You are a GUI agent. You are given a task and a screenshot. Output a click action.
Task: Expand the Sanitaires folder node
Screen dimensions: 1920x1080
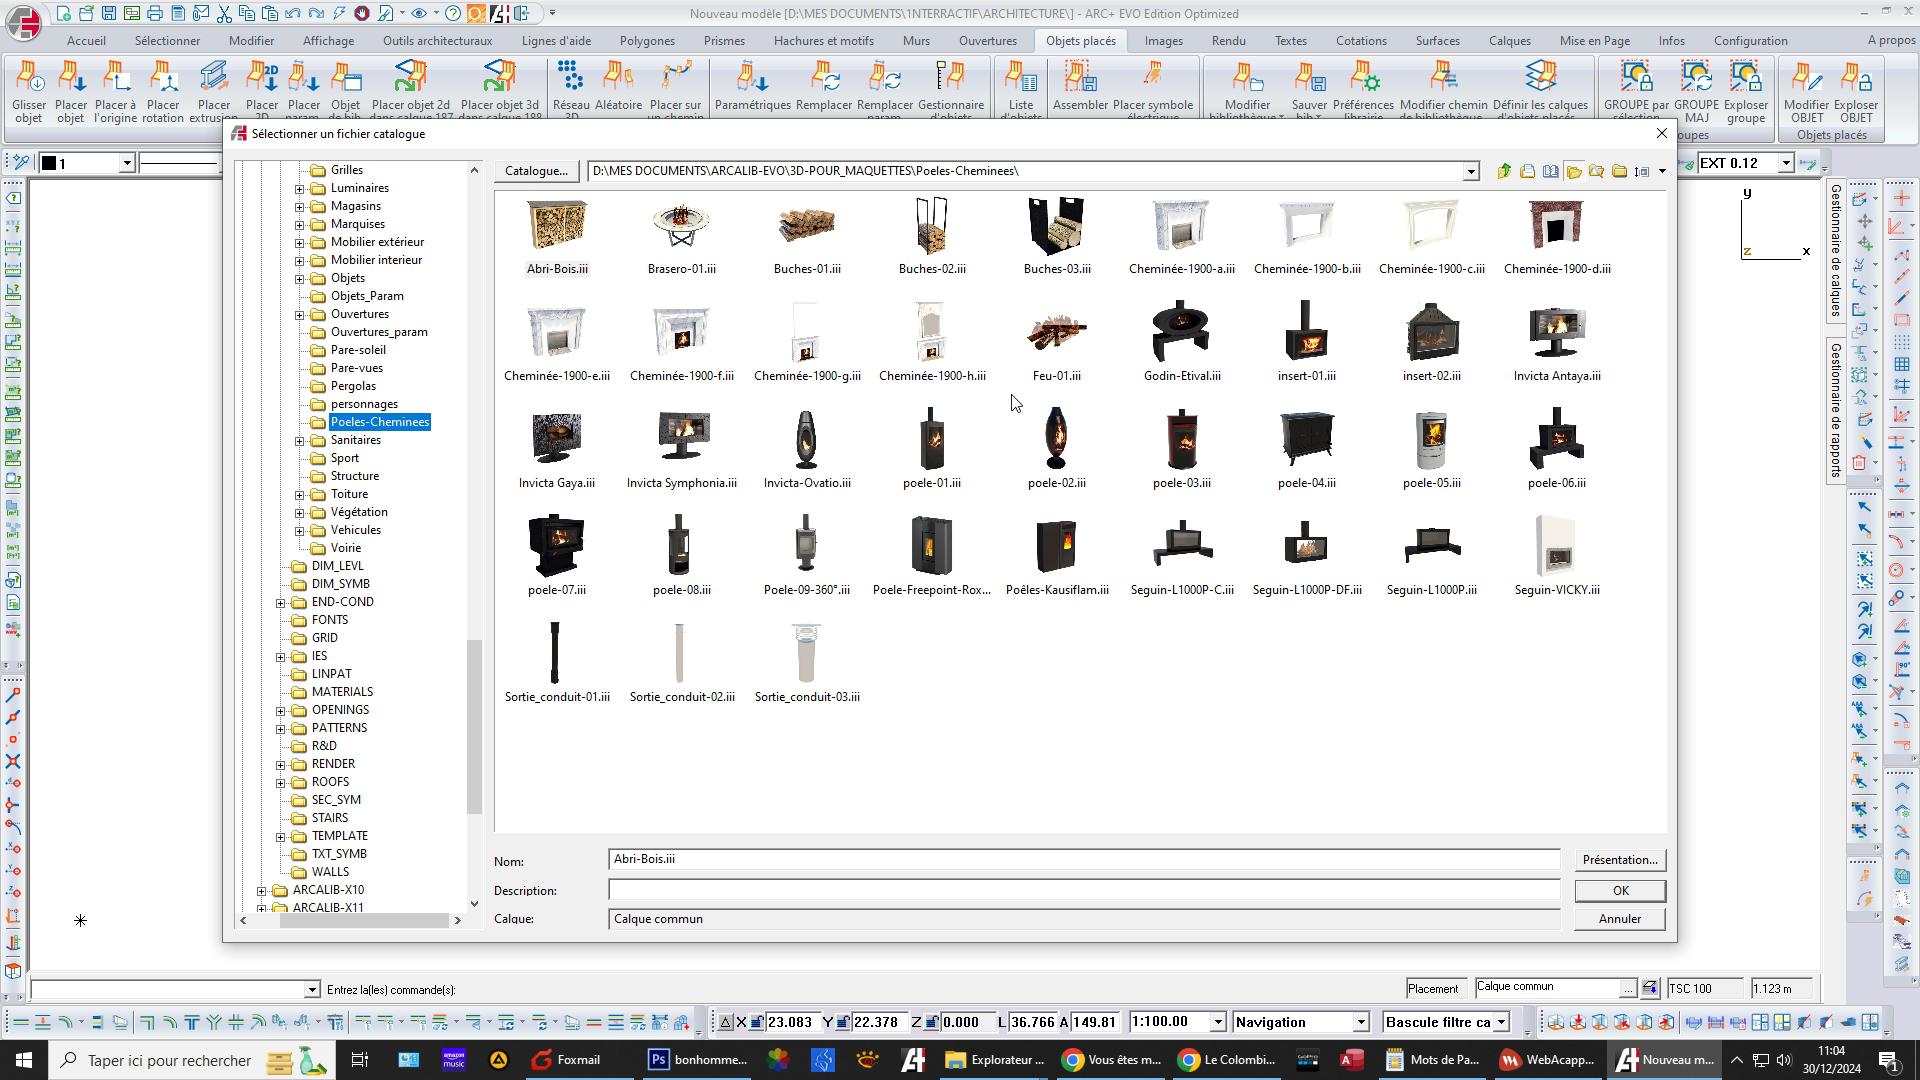(299, 440)
